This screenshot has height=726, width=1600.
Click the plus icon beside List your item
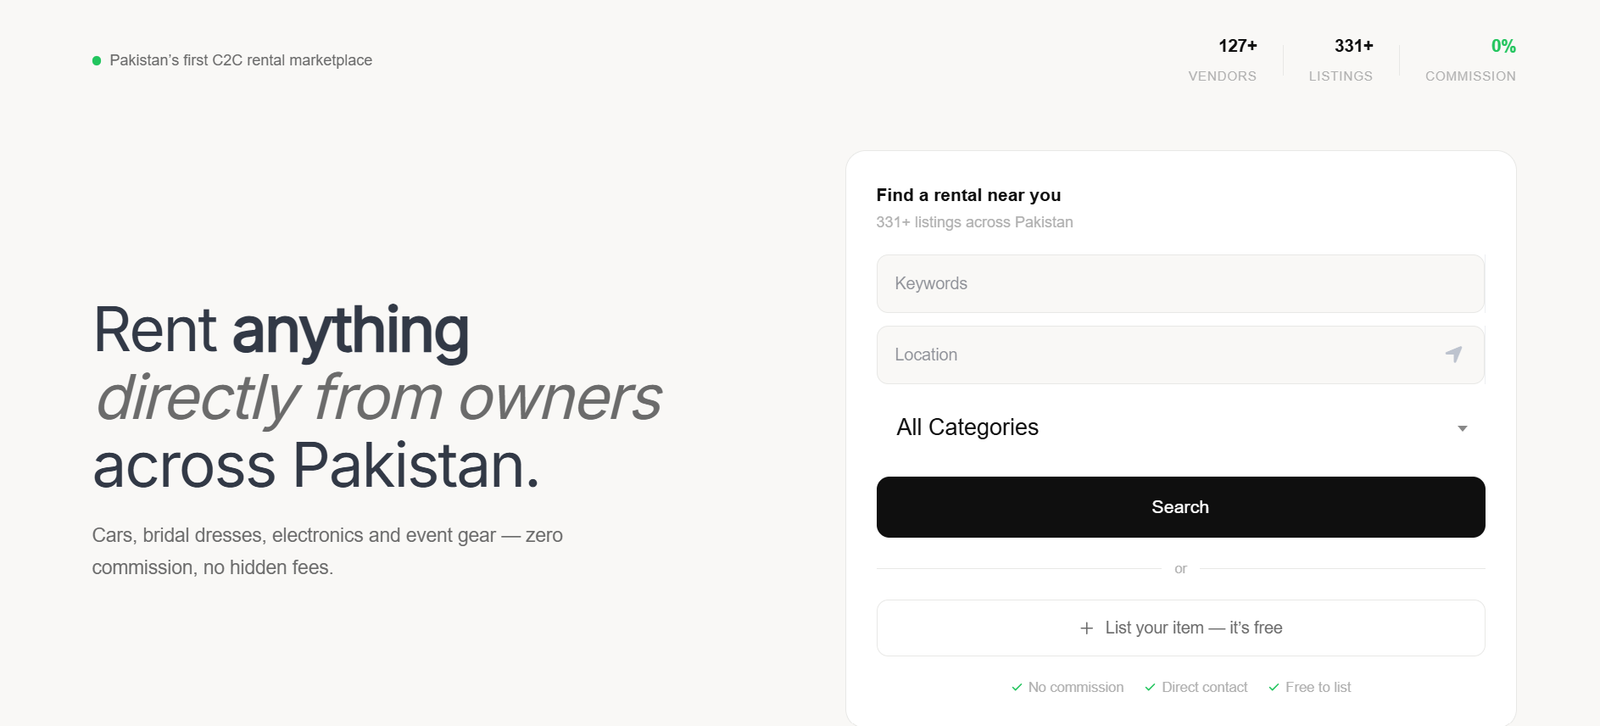coord(1087,628)
